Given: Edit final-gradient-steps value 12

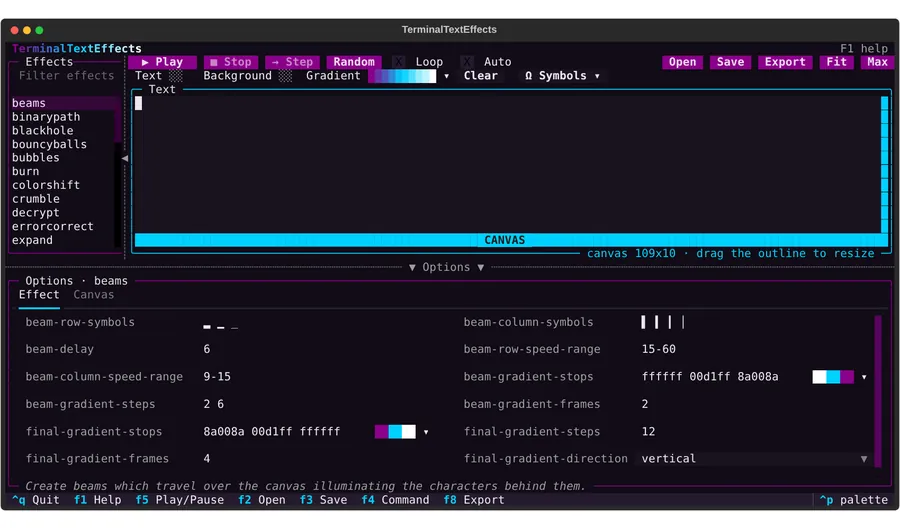Looking at the screenshot, I should (x=648, y=432).
